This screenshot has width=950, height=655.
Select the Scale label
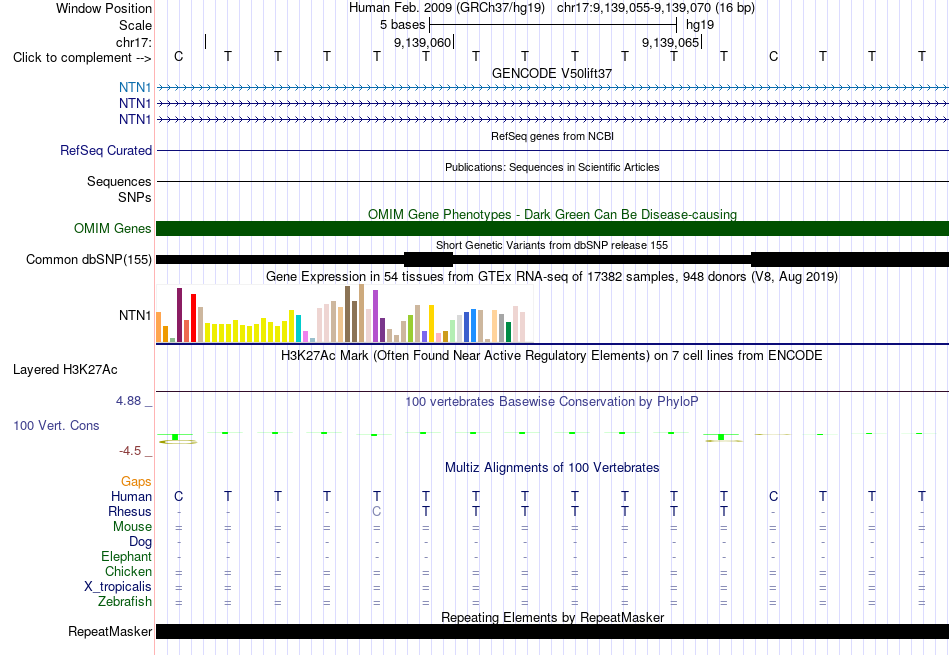[x=135, y=25]
